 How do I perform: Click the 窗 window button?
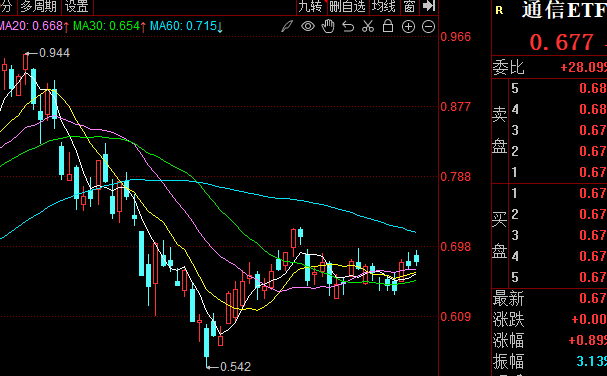[409, 6]
